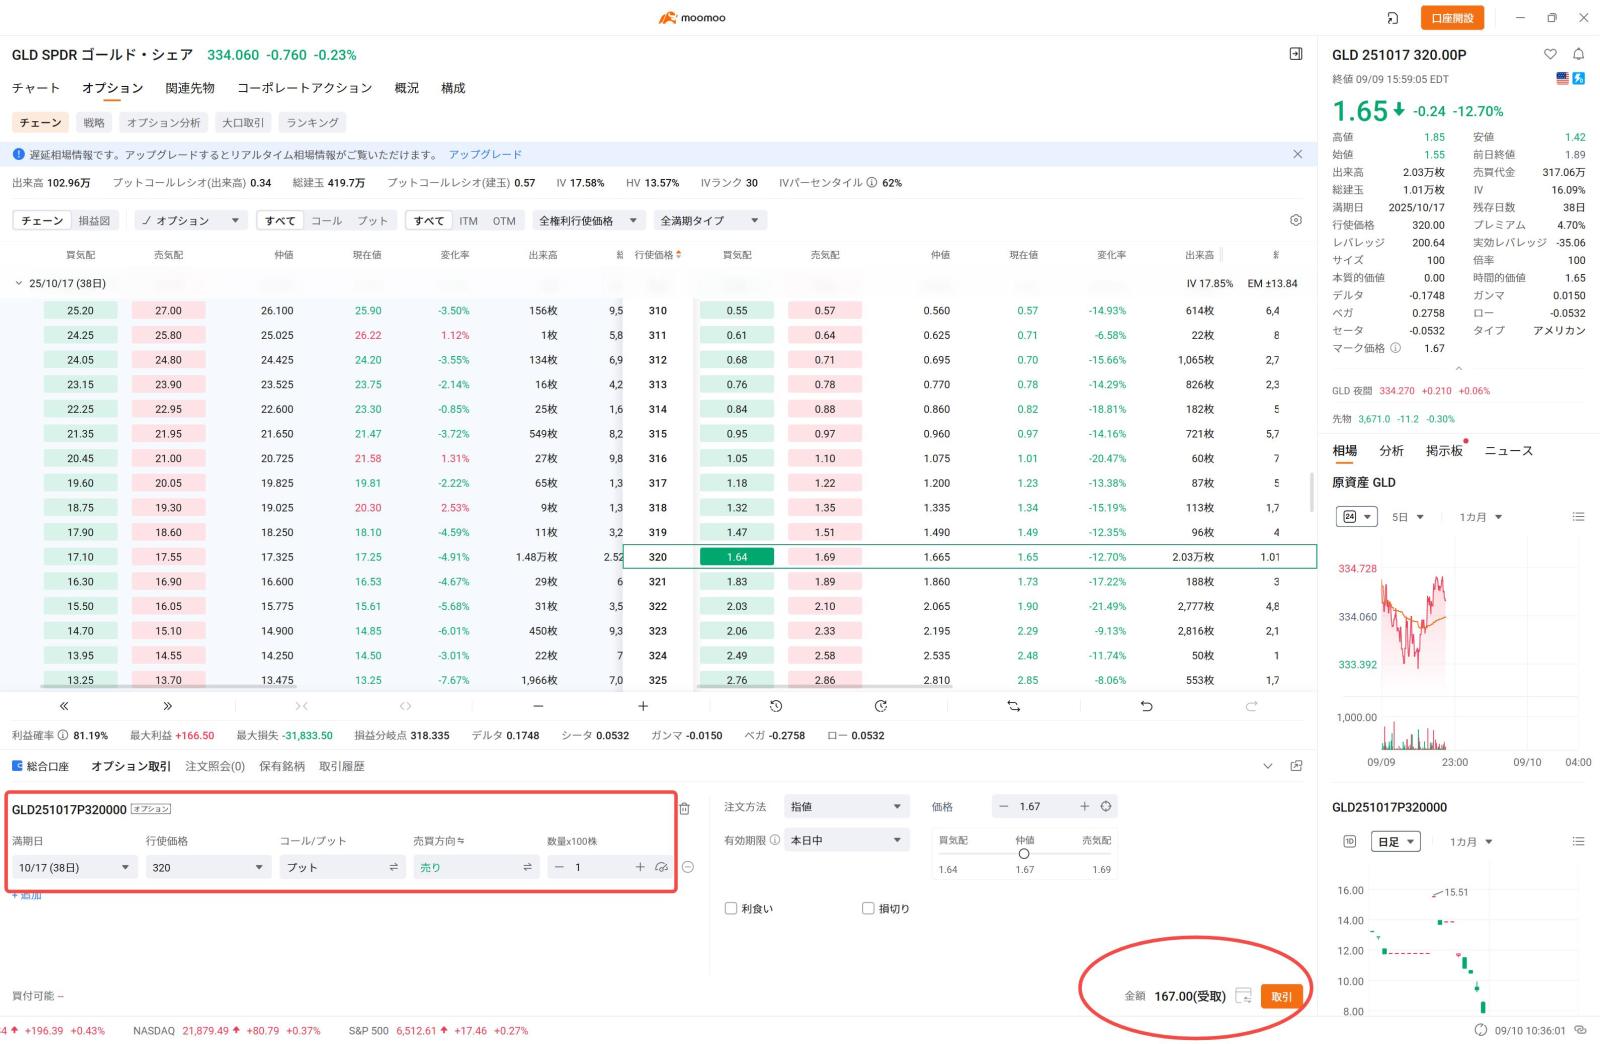The image size is (1600, 1044).
Task: Open the 関連先物 tab
Action: (x=190, y=88)
